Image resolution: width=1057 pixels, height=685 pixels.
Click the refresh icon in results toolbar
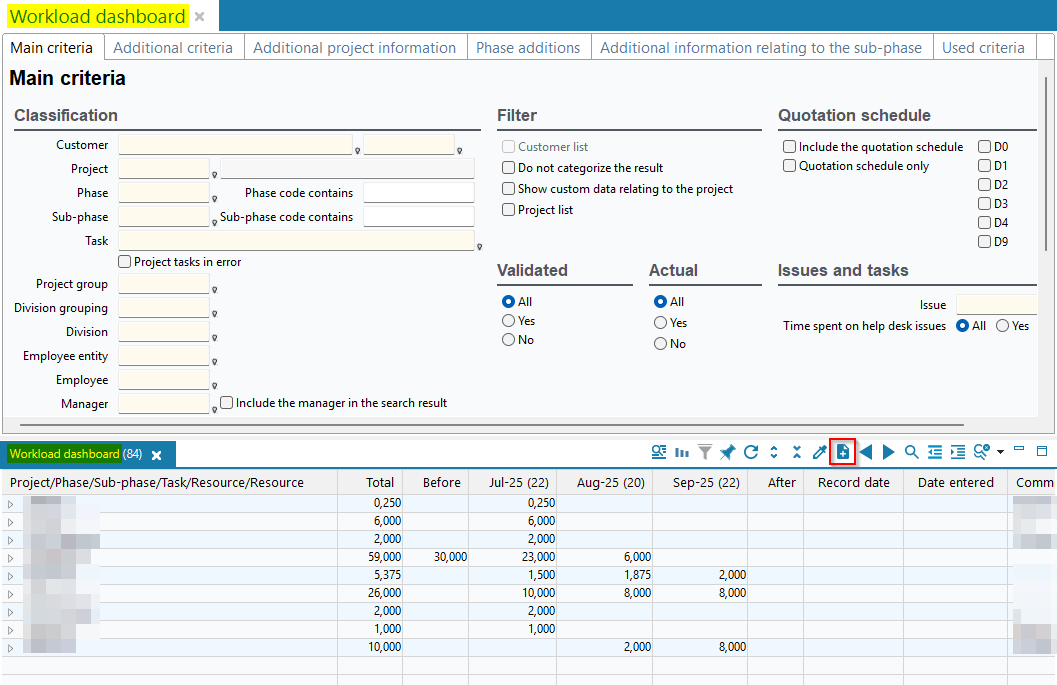[751, 453]
